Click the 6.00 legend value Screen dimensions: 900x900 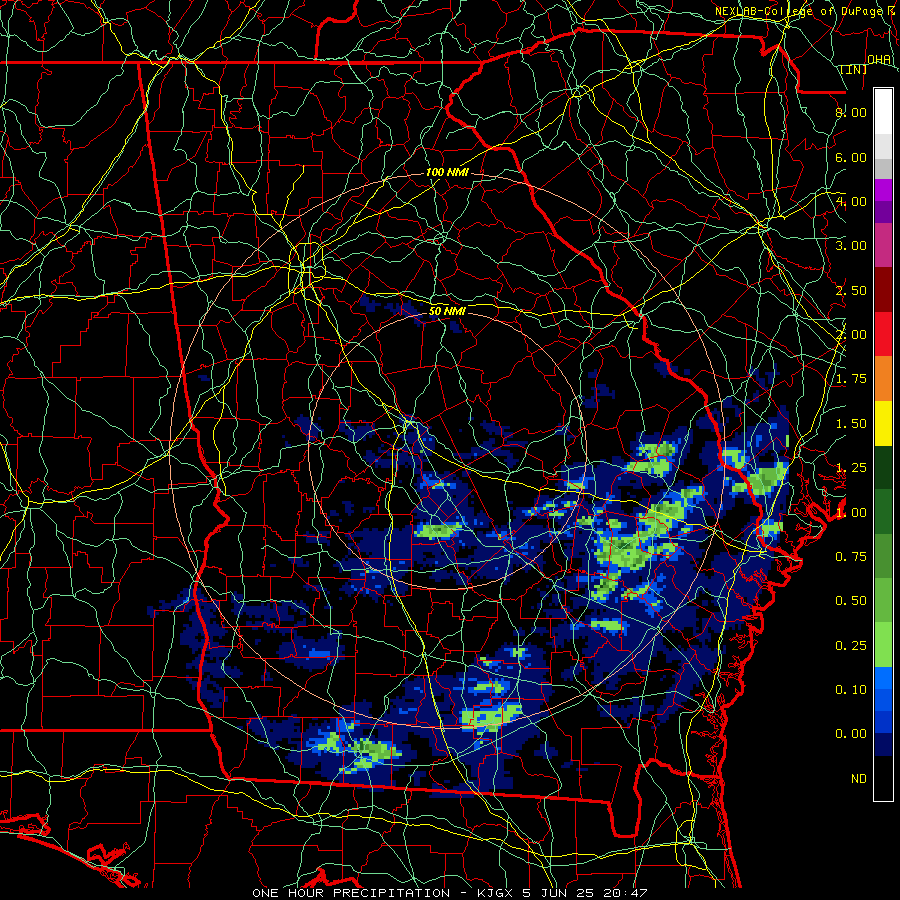[x=851, y=157]
